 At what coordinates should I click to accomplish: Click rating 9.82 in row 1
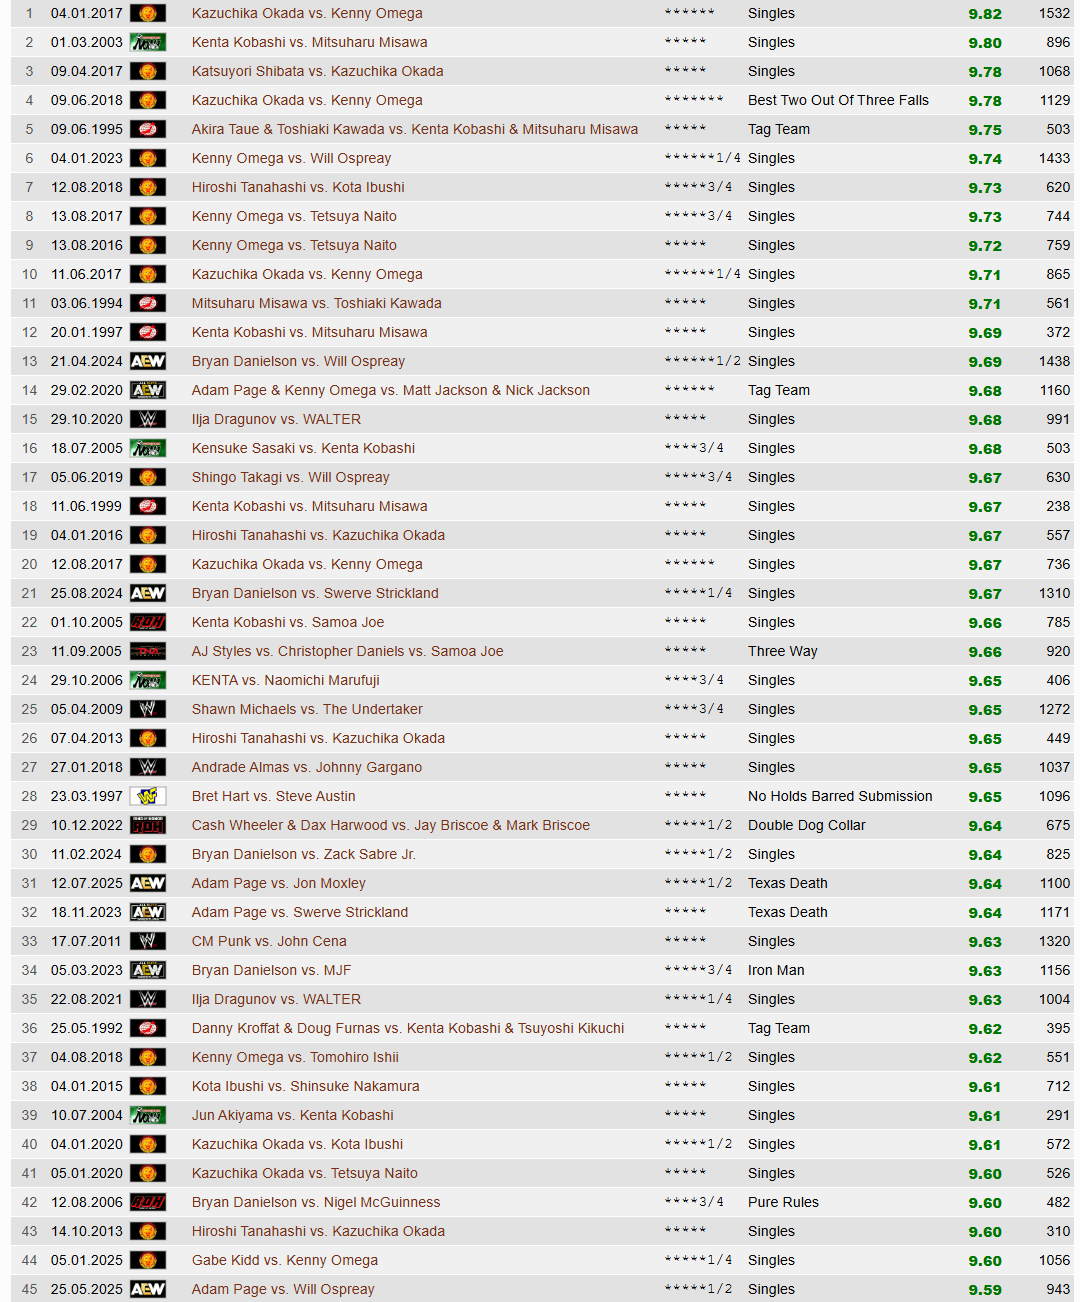tap(985, 14)
